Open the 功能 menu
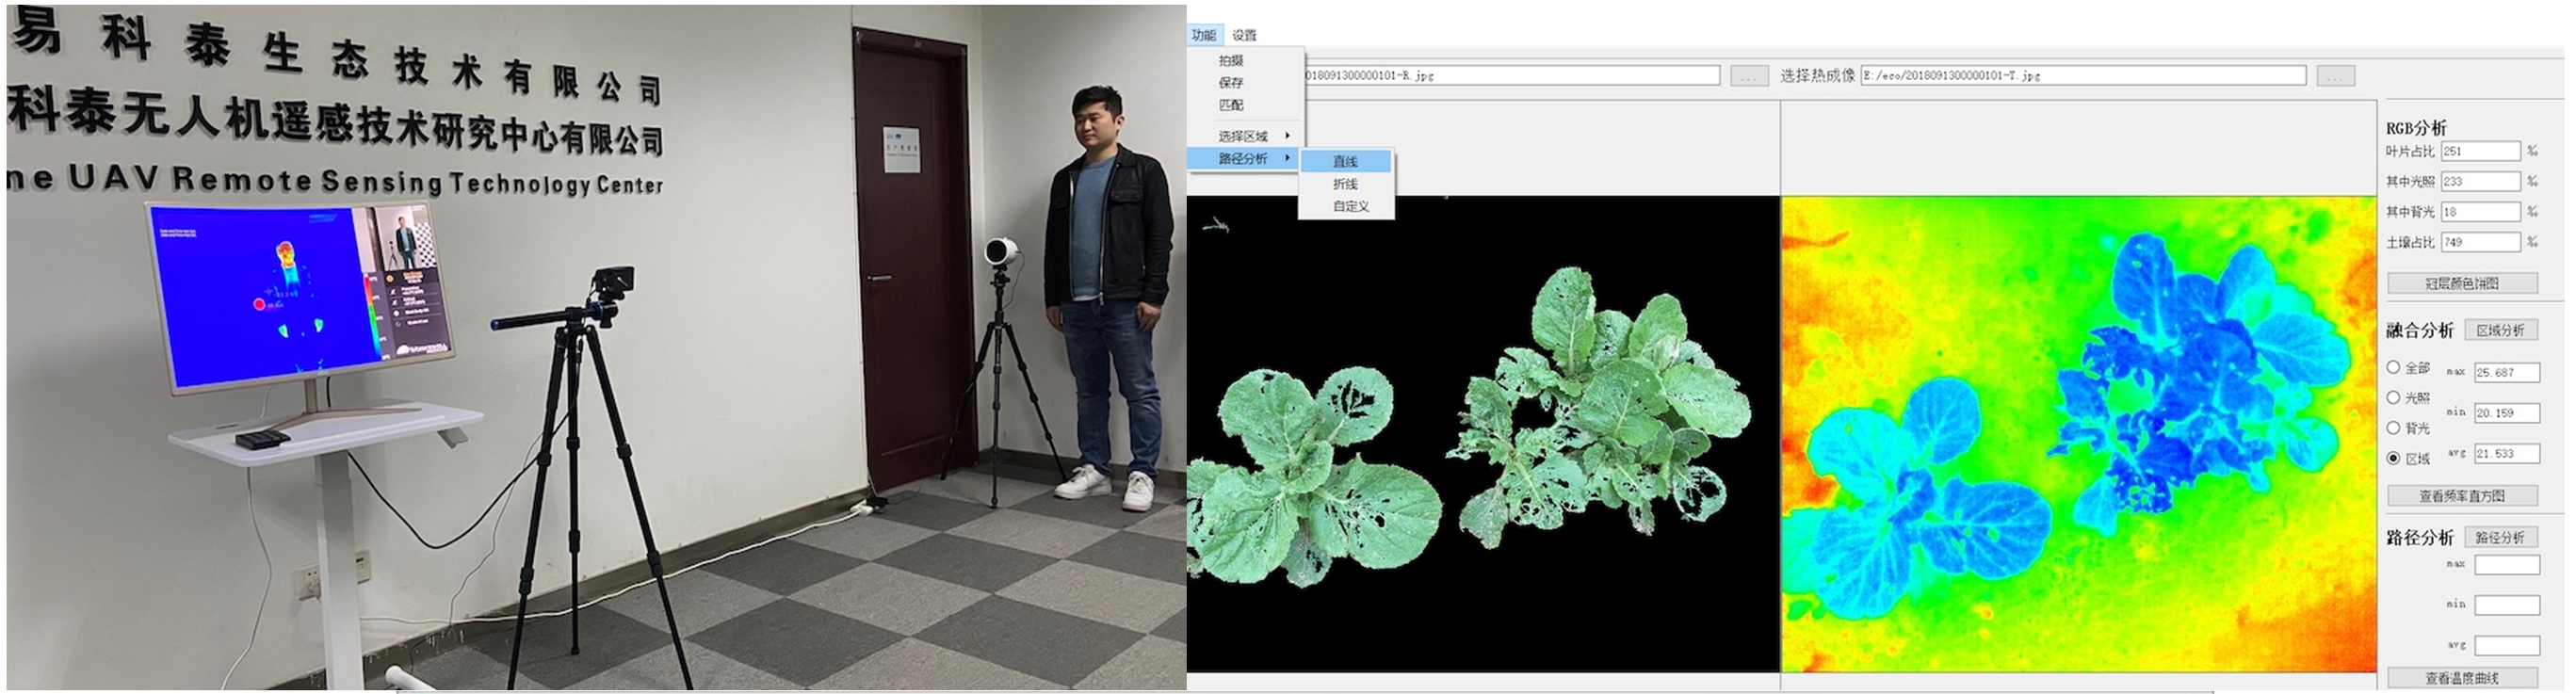 point(1203,35)
